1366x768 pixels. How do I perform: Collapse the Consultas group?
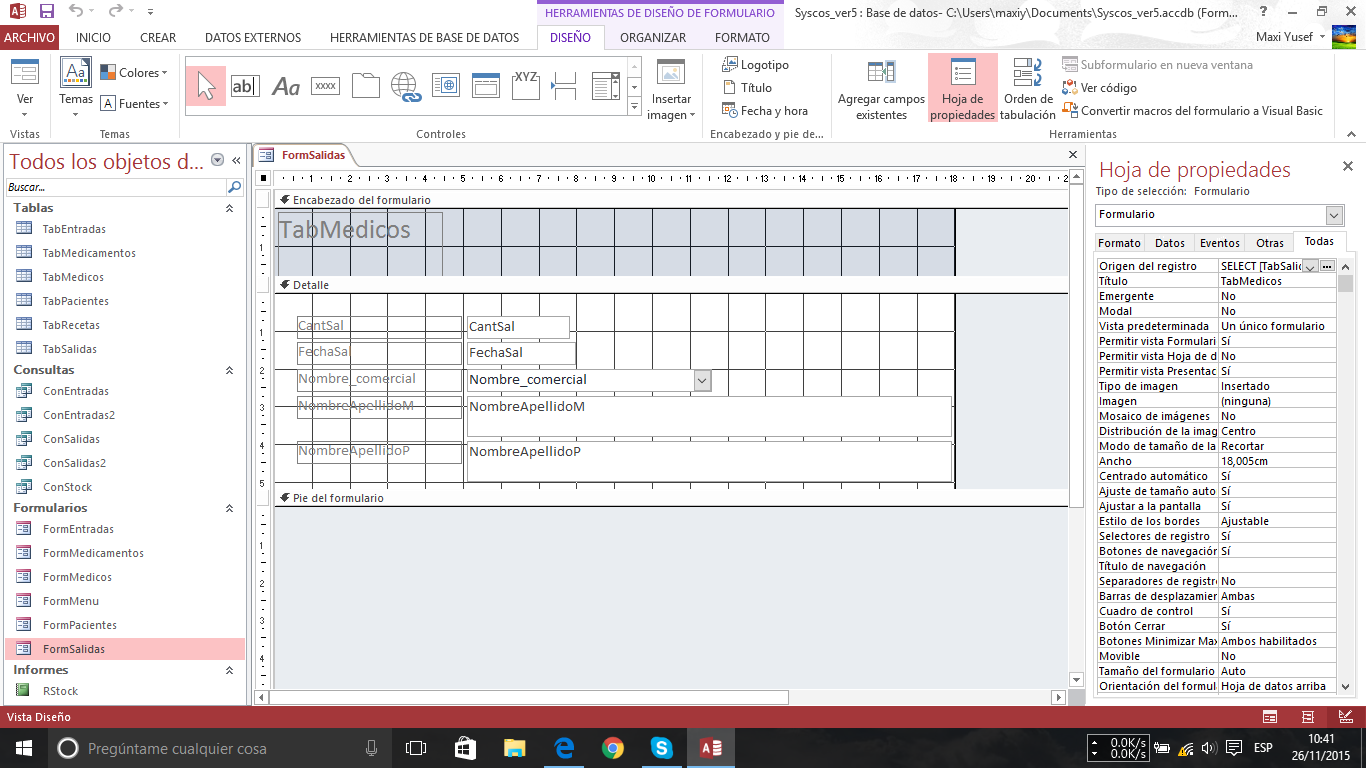229,370
